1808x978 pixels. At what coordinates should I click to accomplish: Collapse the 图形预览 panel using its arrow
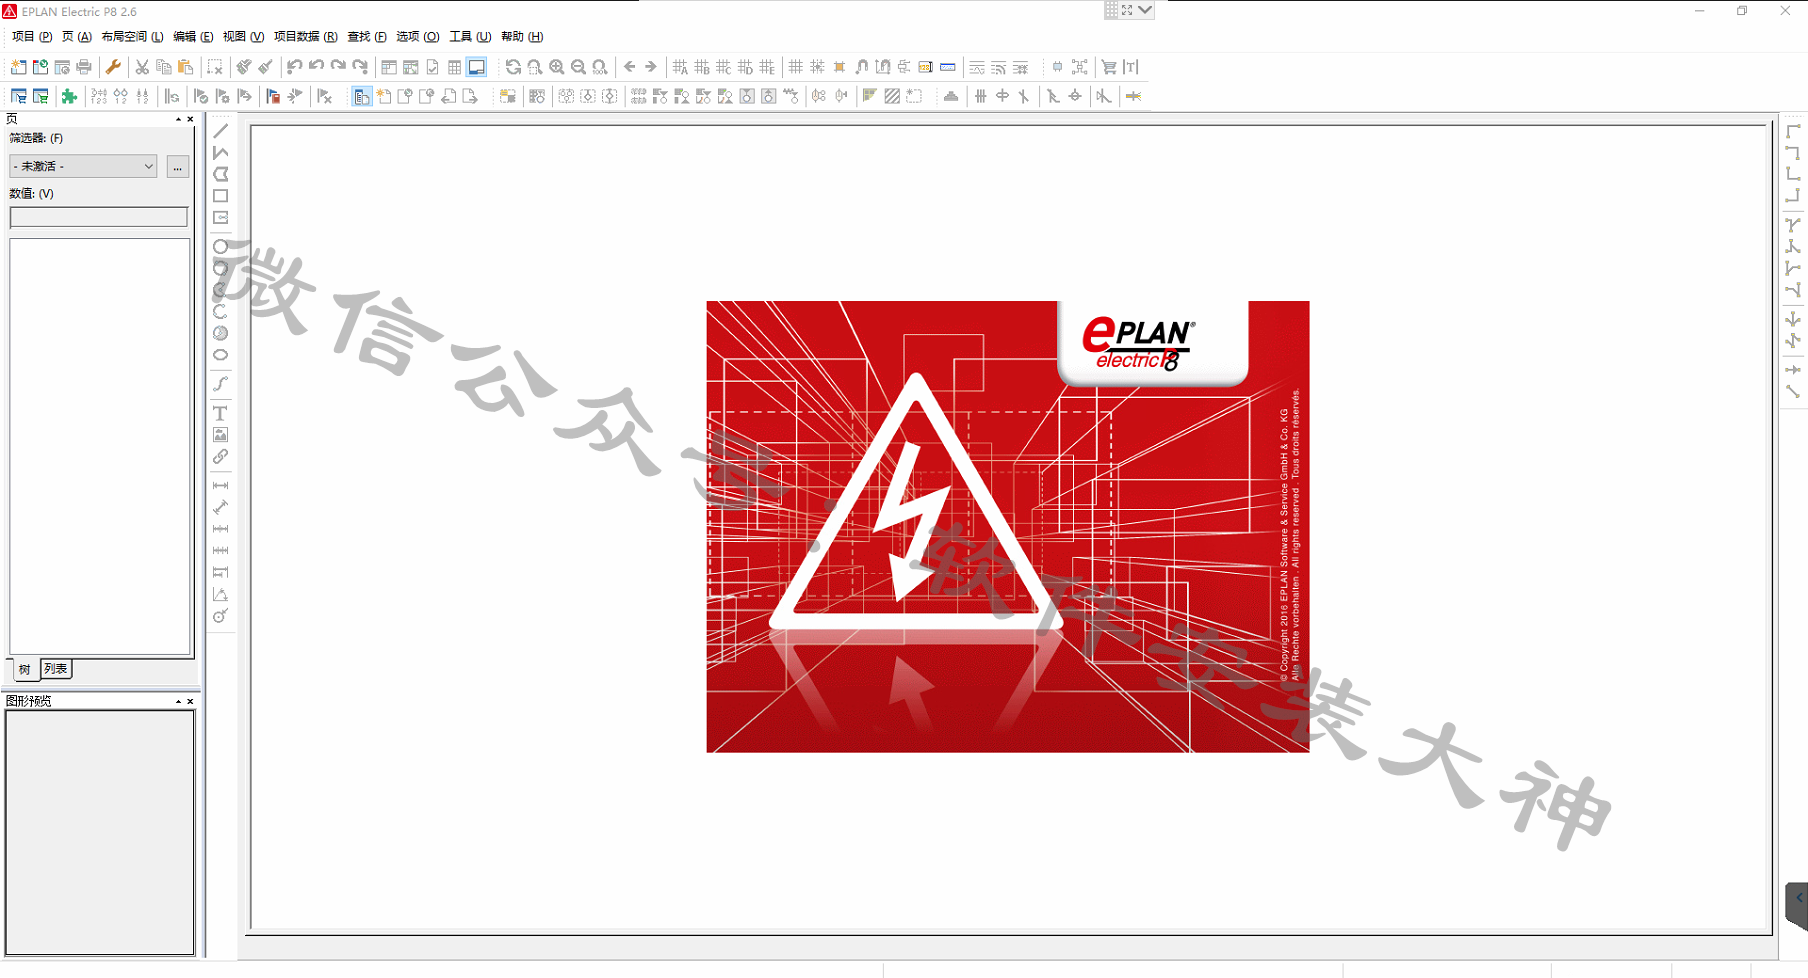pos(178,702)
